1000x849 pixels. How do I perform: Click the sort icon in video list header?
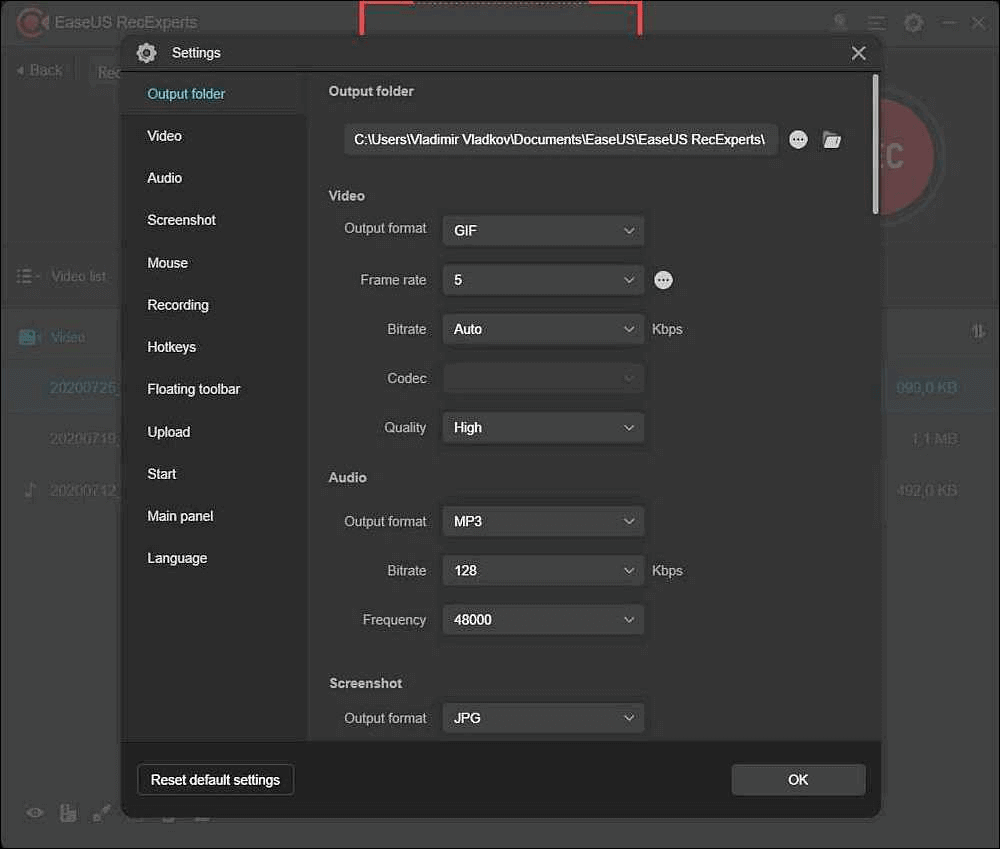[978, 332]
